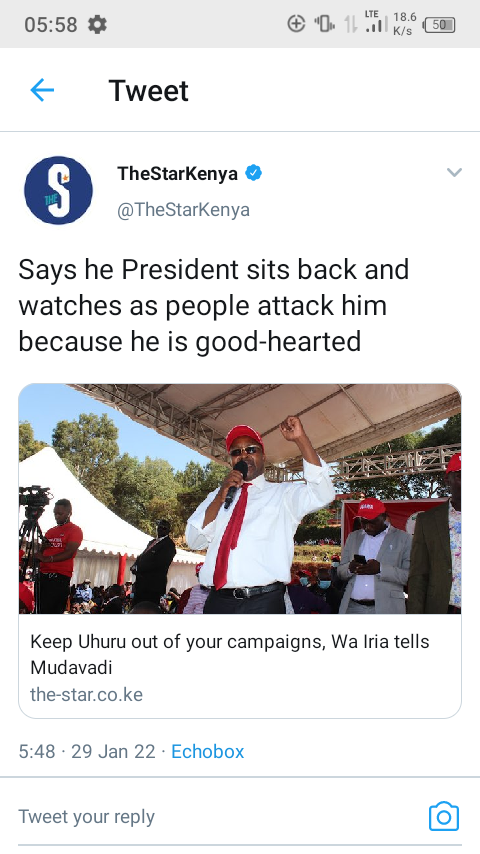Tap the settings gear in status bar

tap(98, 25)
